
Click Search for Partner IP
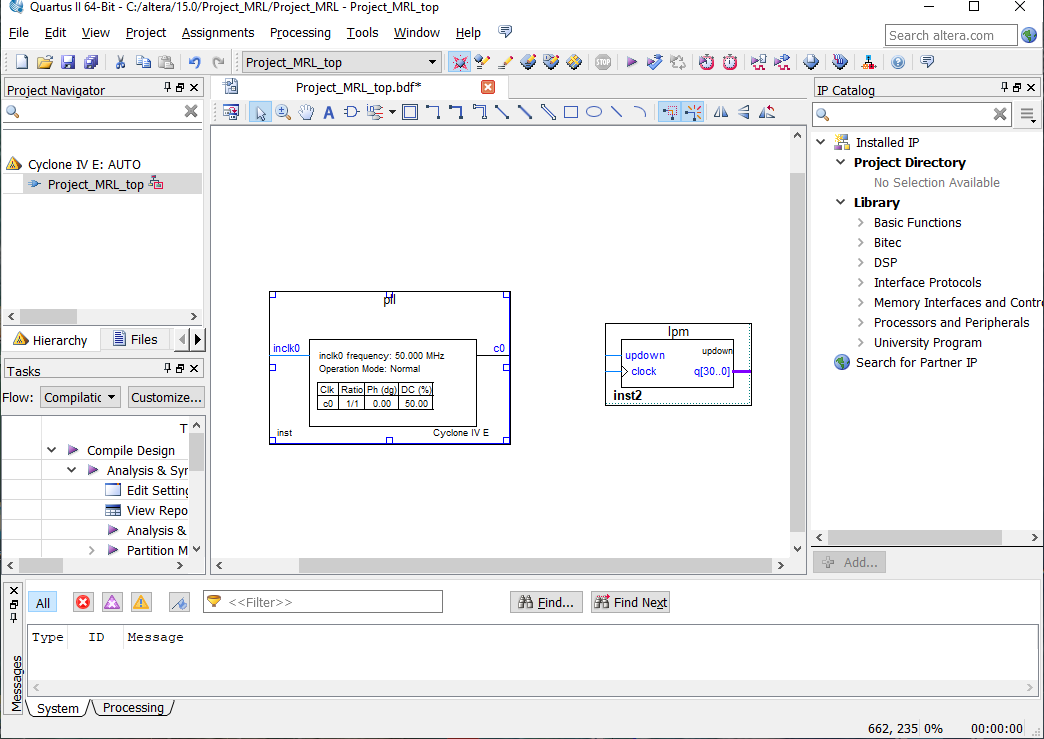916,362
